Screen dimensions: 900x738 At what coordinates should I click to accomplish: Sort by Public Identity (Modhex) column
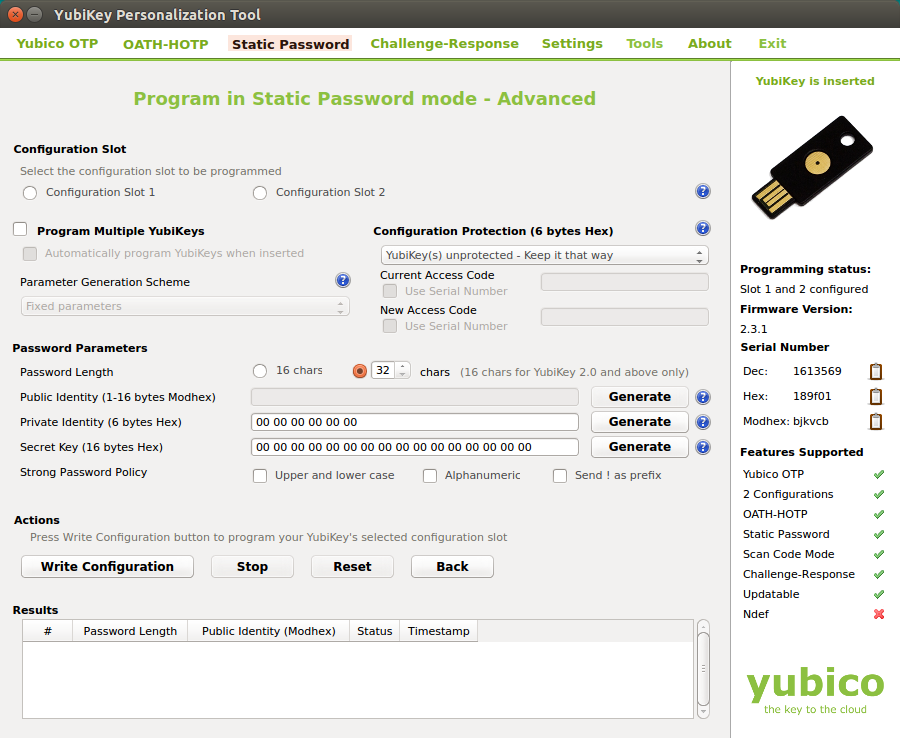[269, 631]
